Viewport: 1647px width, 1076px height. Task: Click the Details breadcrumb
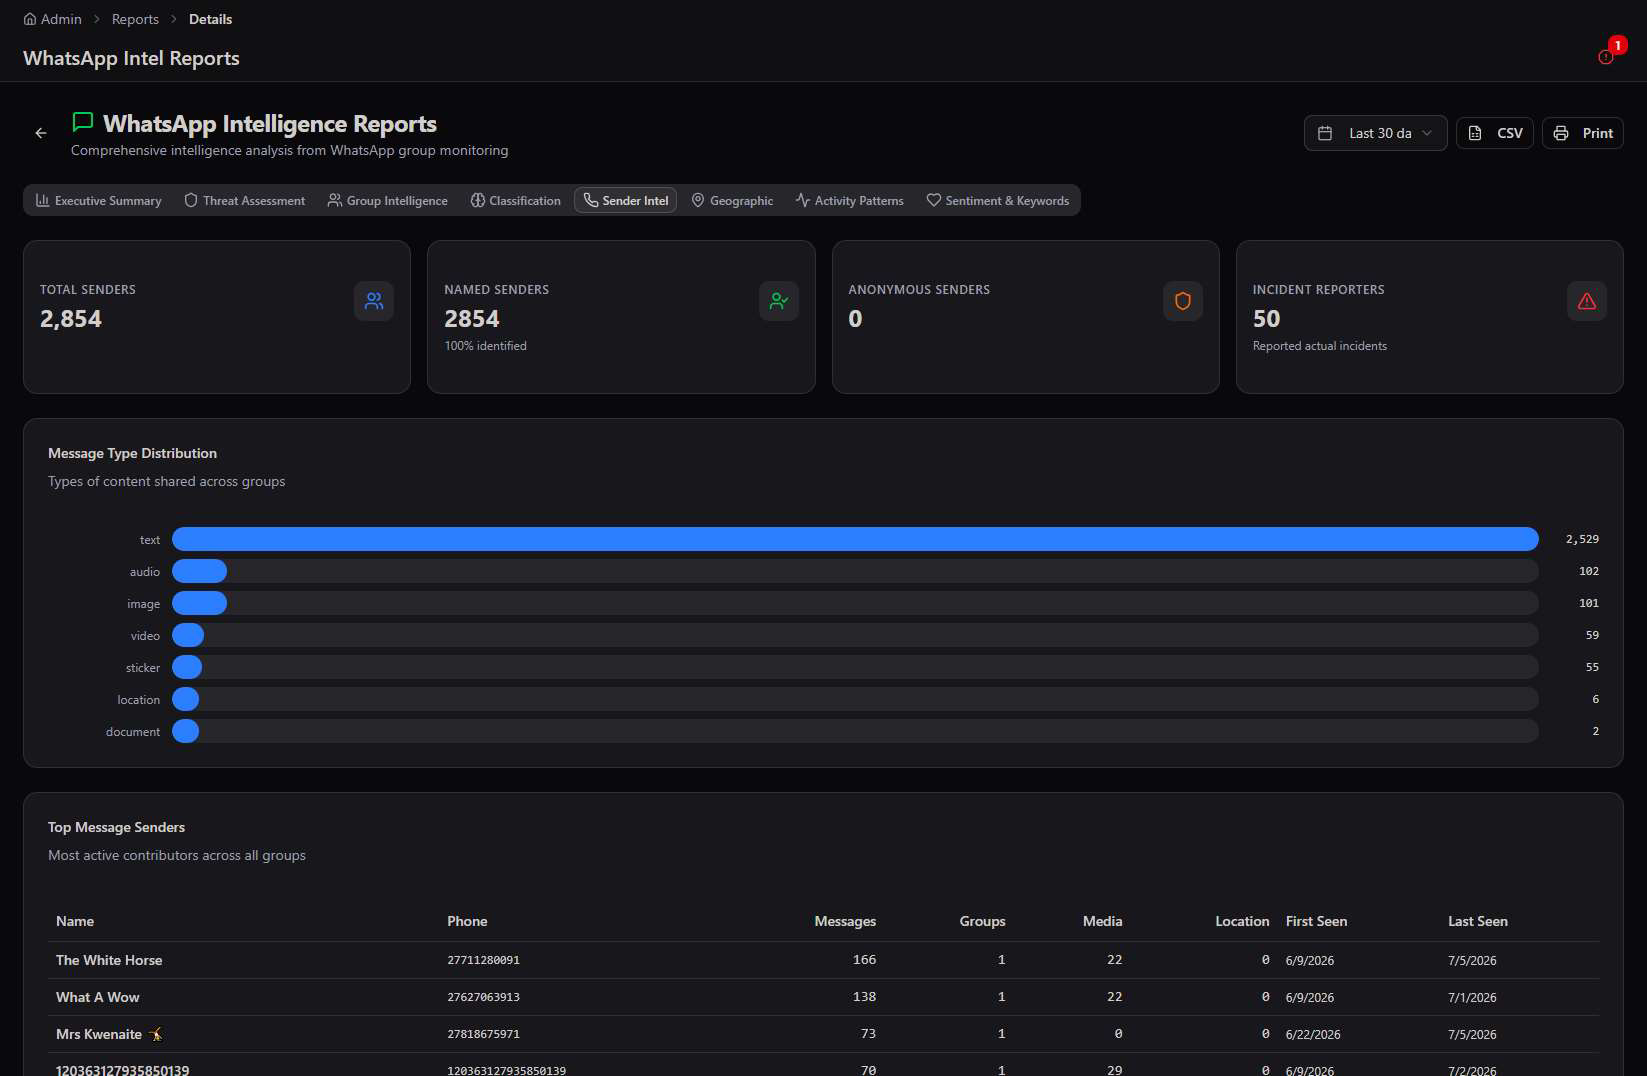pos(210,19)
